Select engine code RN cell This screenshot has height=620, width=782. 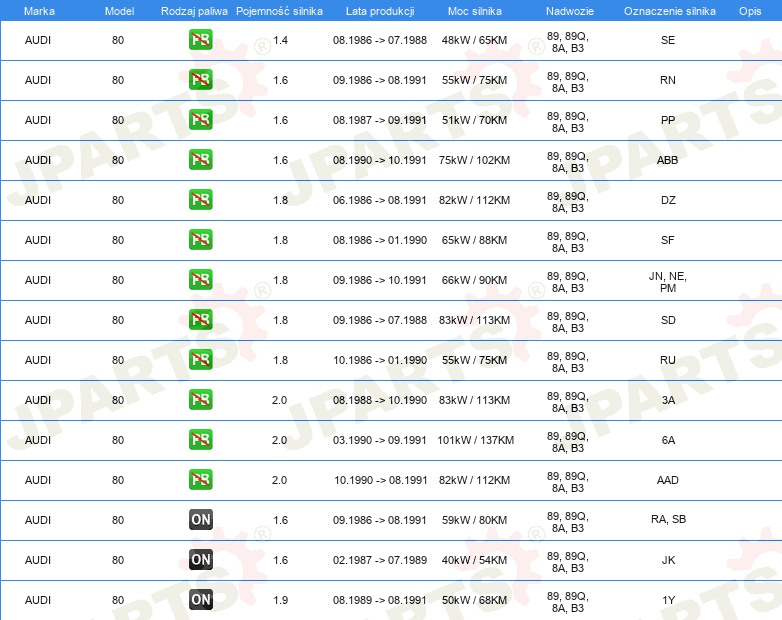coord(668,80)
